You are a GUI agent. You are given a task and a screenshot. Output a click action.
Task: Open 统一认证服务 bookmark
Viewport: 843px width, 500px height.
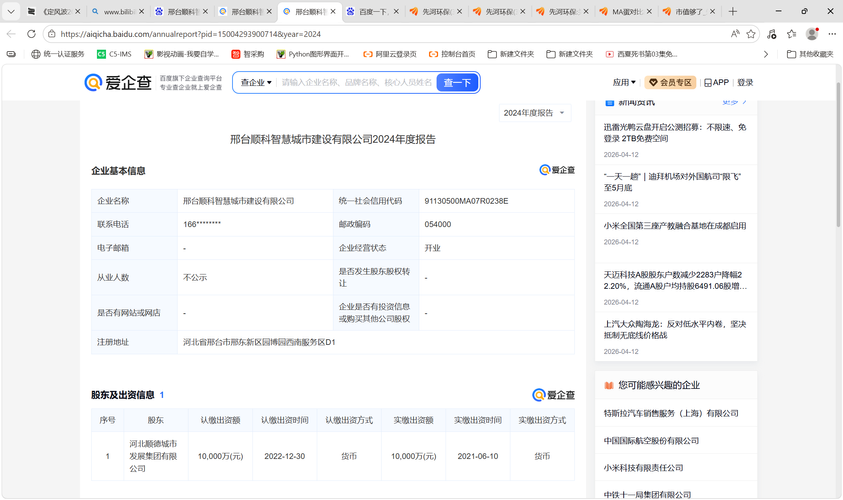click(58, 54)
